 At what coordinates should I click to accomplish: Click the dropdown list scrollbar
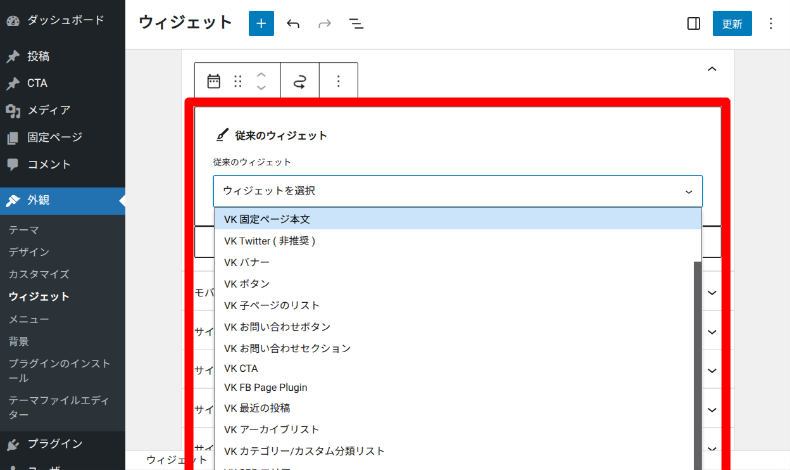click(x=698, y=365)
